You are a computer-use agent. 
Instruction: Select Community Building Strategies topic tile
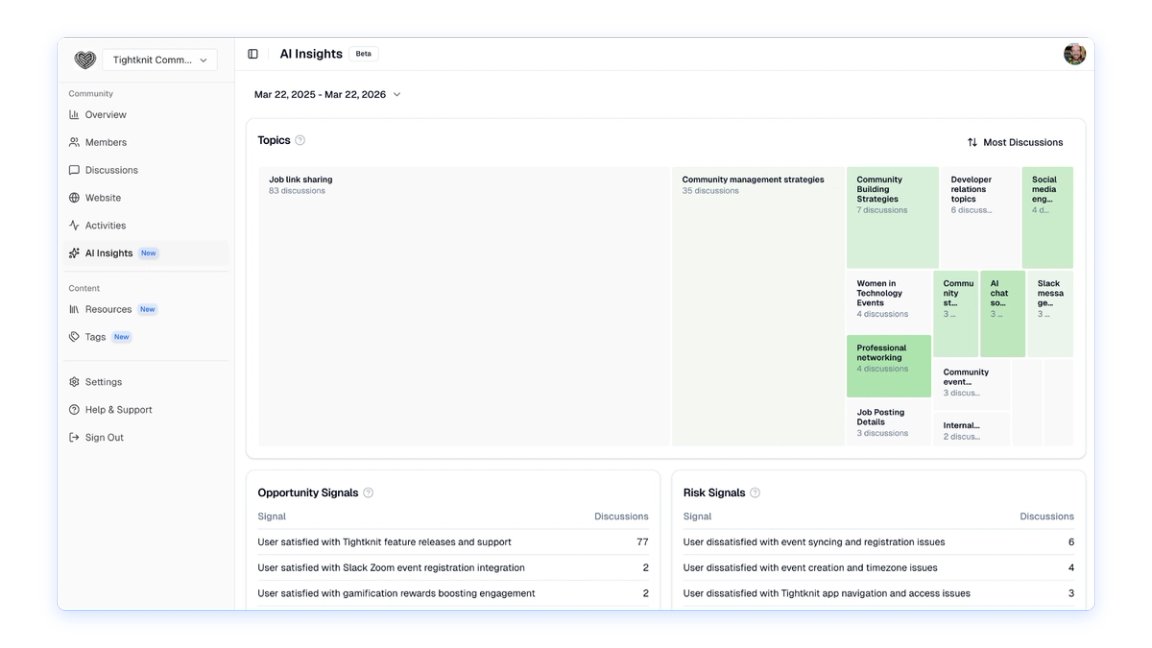[x=893, y=217]
